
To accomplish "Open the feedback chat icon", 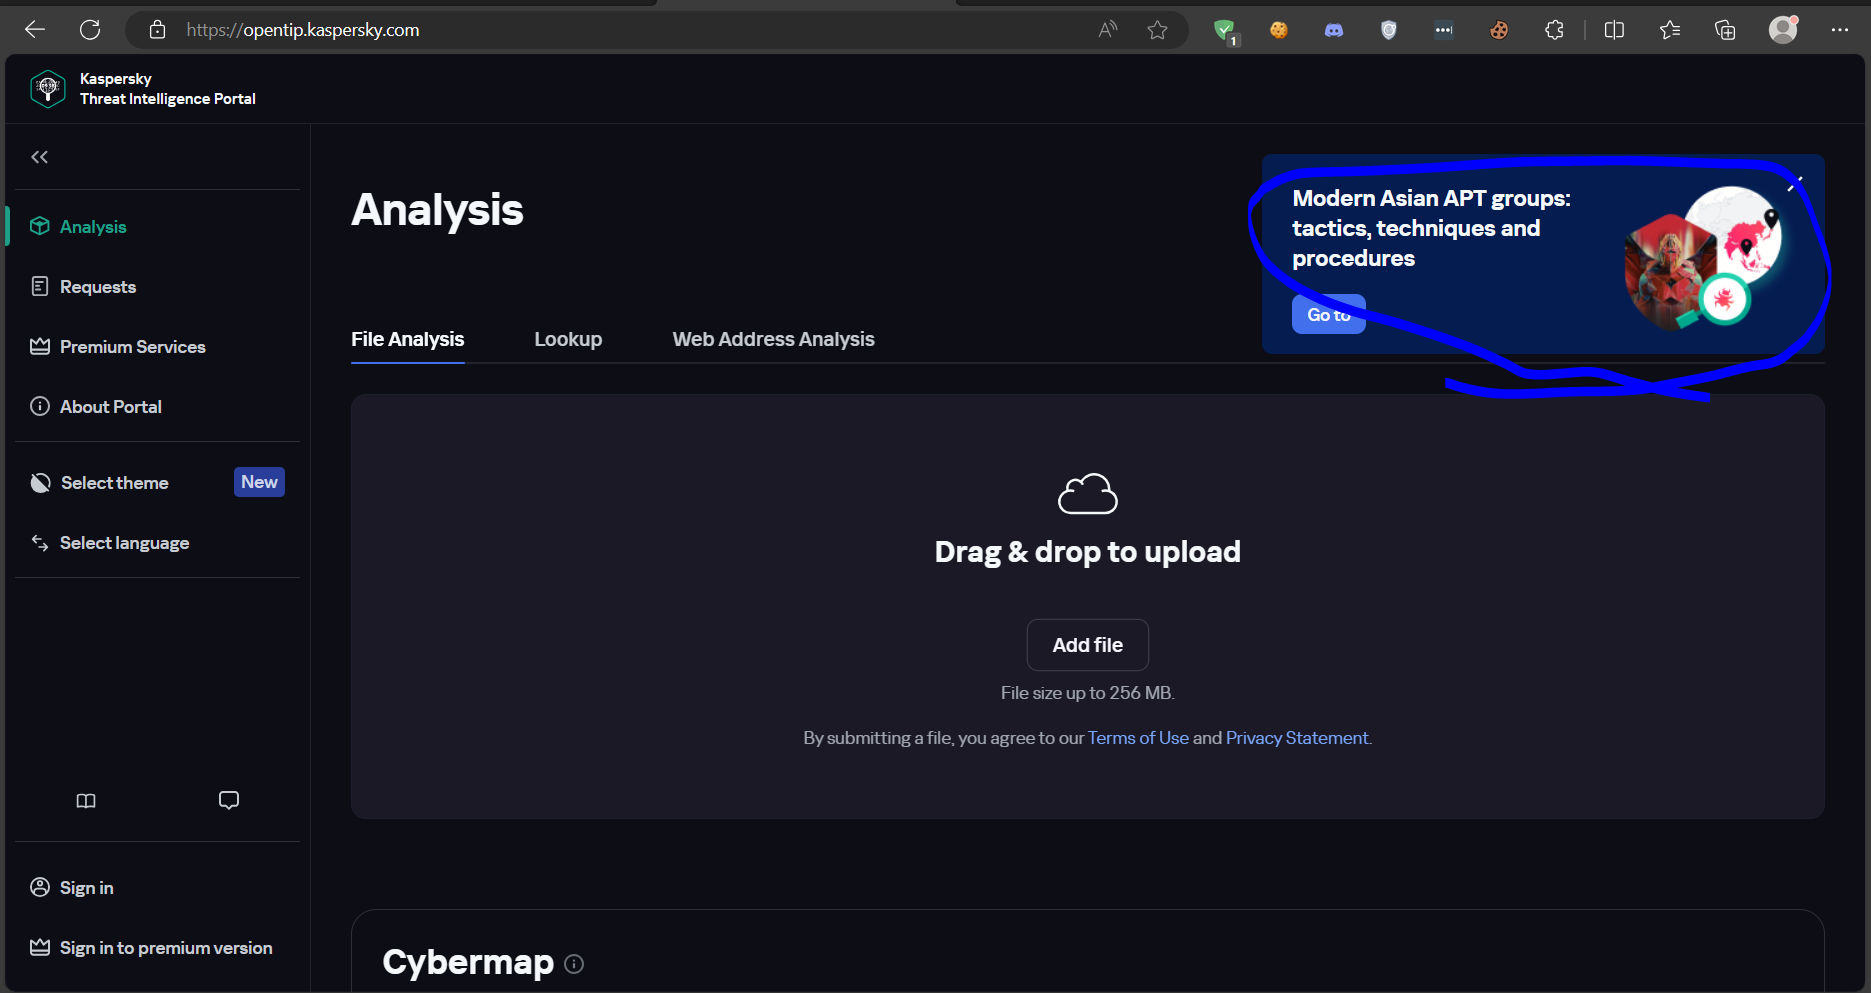I will (228, 800).
